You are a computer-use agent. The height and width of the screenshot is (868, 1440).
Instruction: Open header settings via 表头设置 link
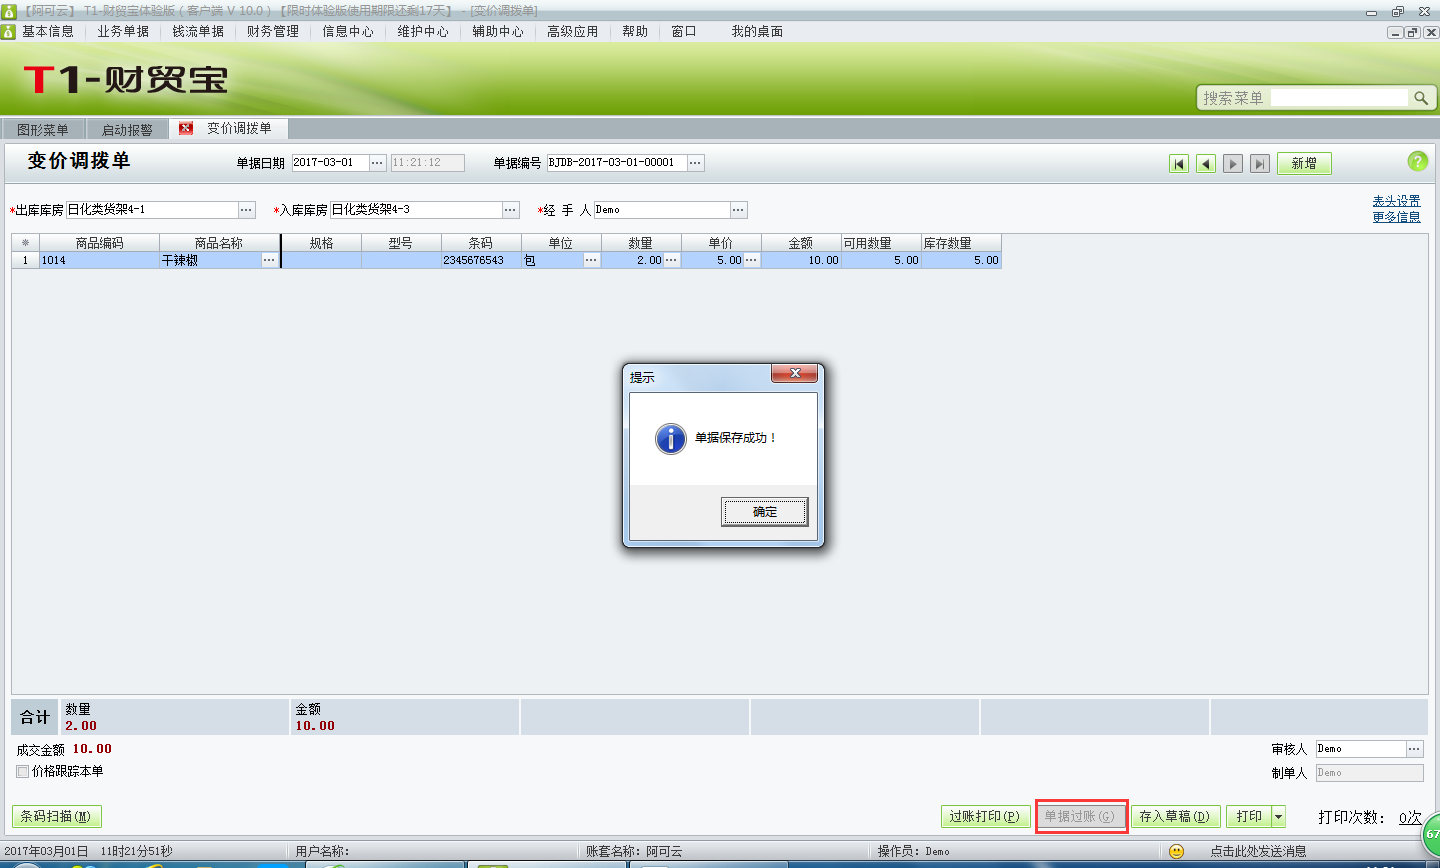pos(1396,199)
